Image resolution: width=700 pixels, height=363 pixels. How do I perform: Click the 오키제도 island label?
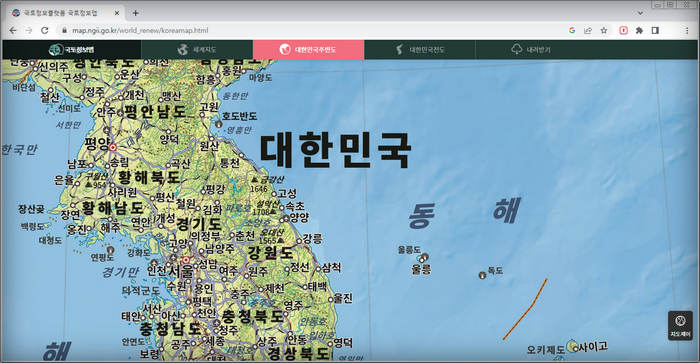click(x=546, y=350)
